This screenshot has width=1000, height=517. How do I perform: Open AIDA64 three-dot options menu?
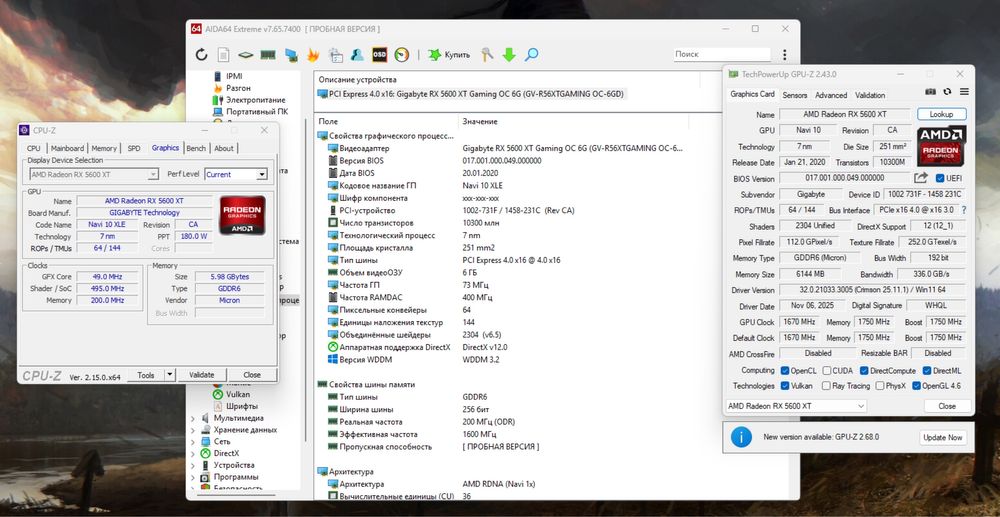[784, 55]
